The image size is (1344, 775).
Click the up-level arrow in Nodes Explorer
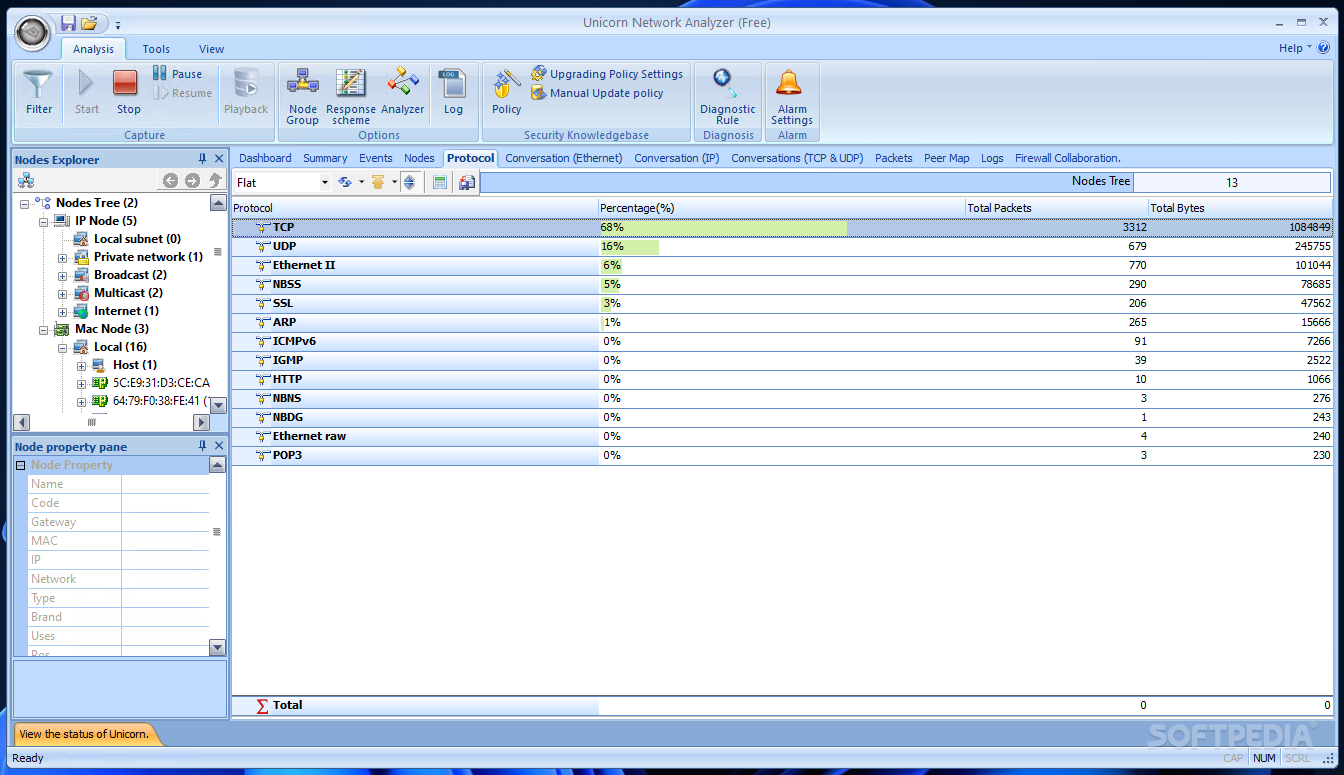[x=214, y=181]
